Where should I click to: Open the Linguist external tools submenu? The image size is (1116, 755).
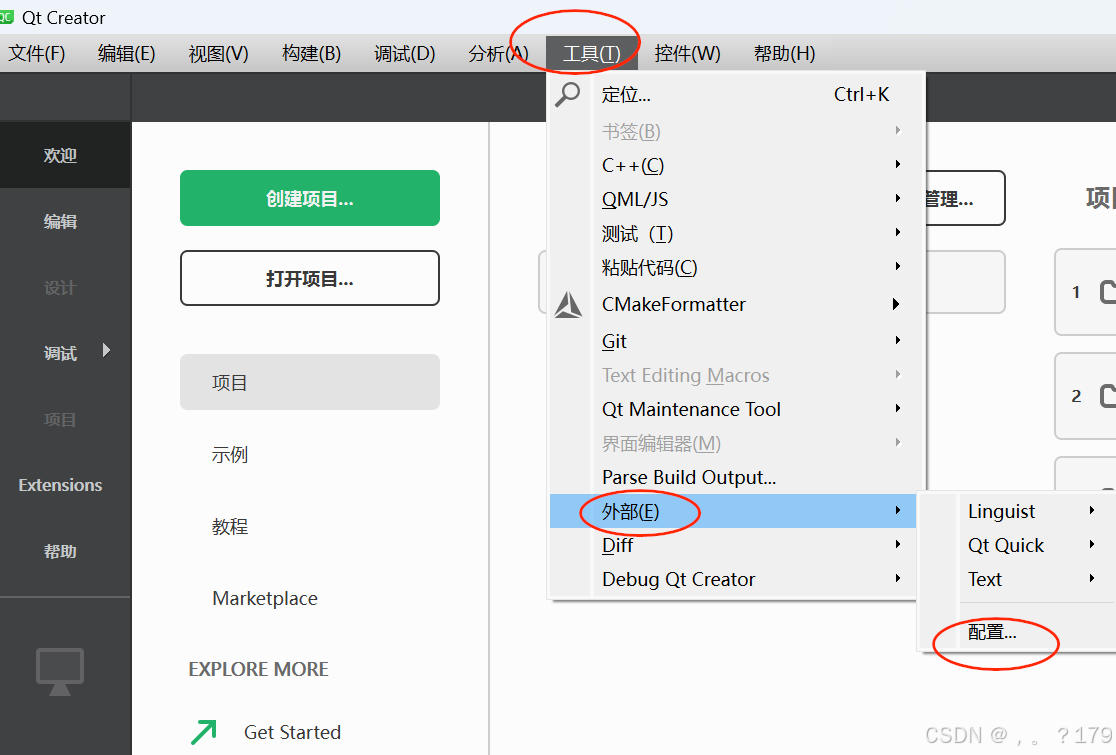[x=1018, y=511]
